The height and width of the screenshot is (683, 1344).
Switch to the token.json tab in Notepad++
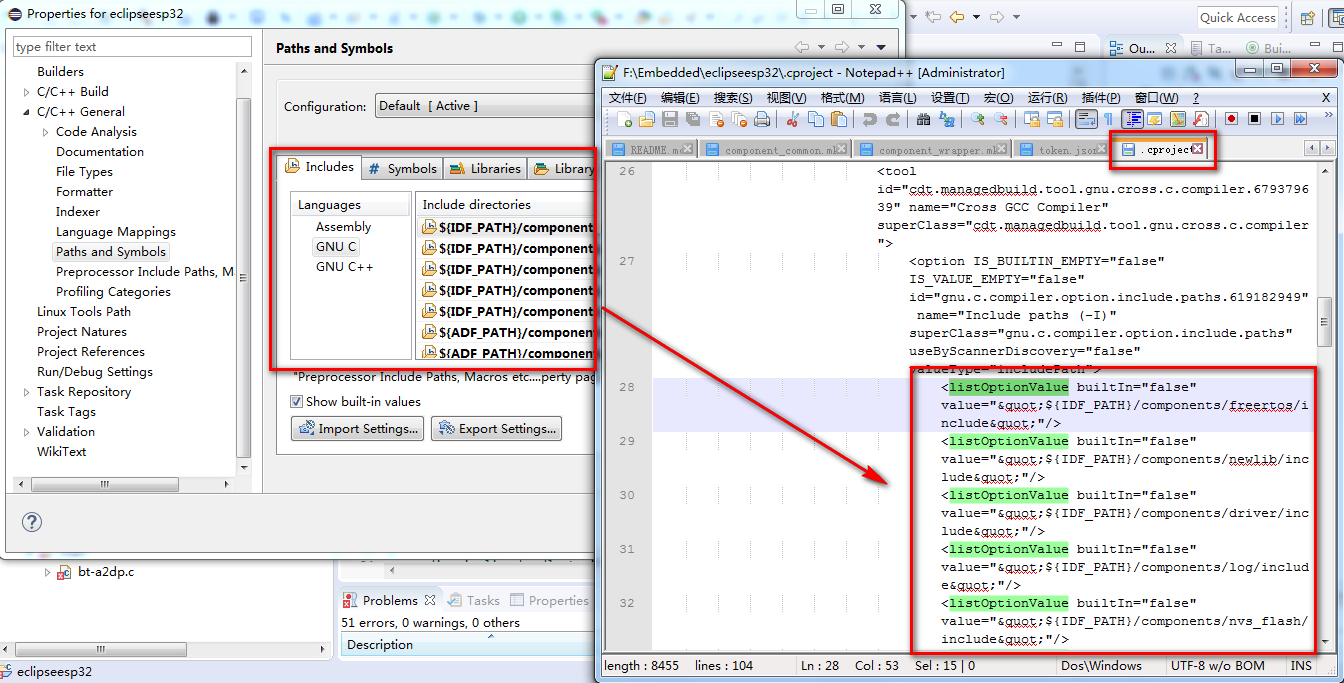click(1061, 150)
